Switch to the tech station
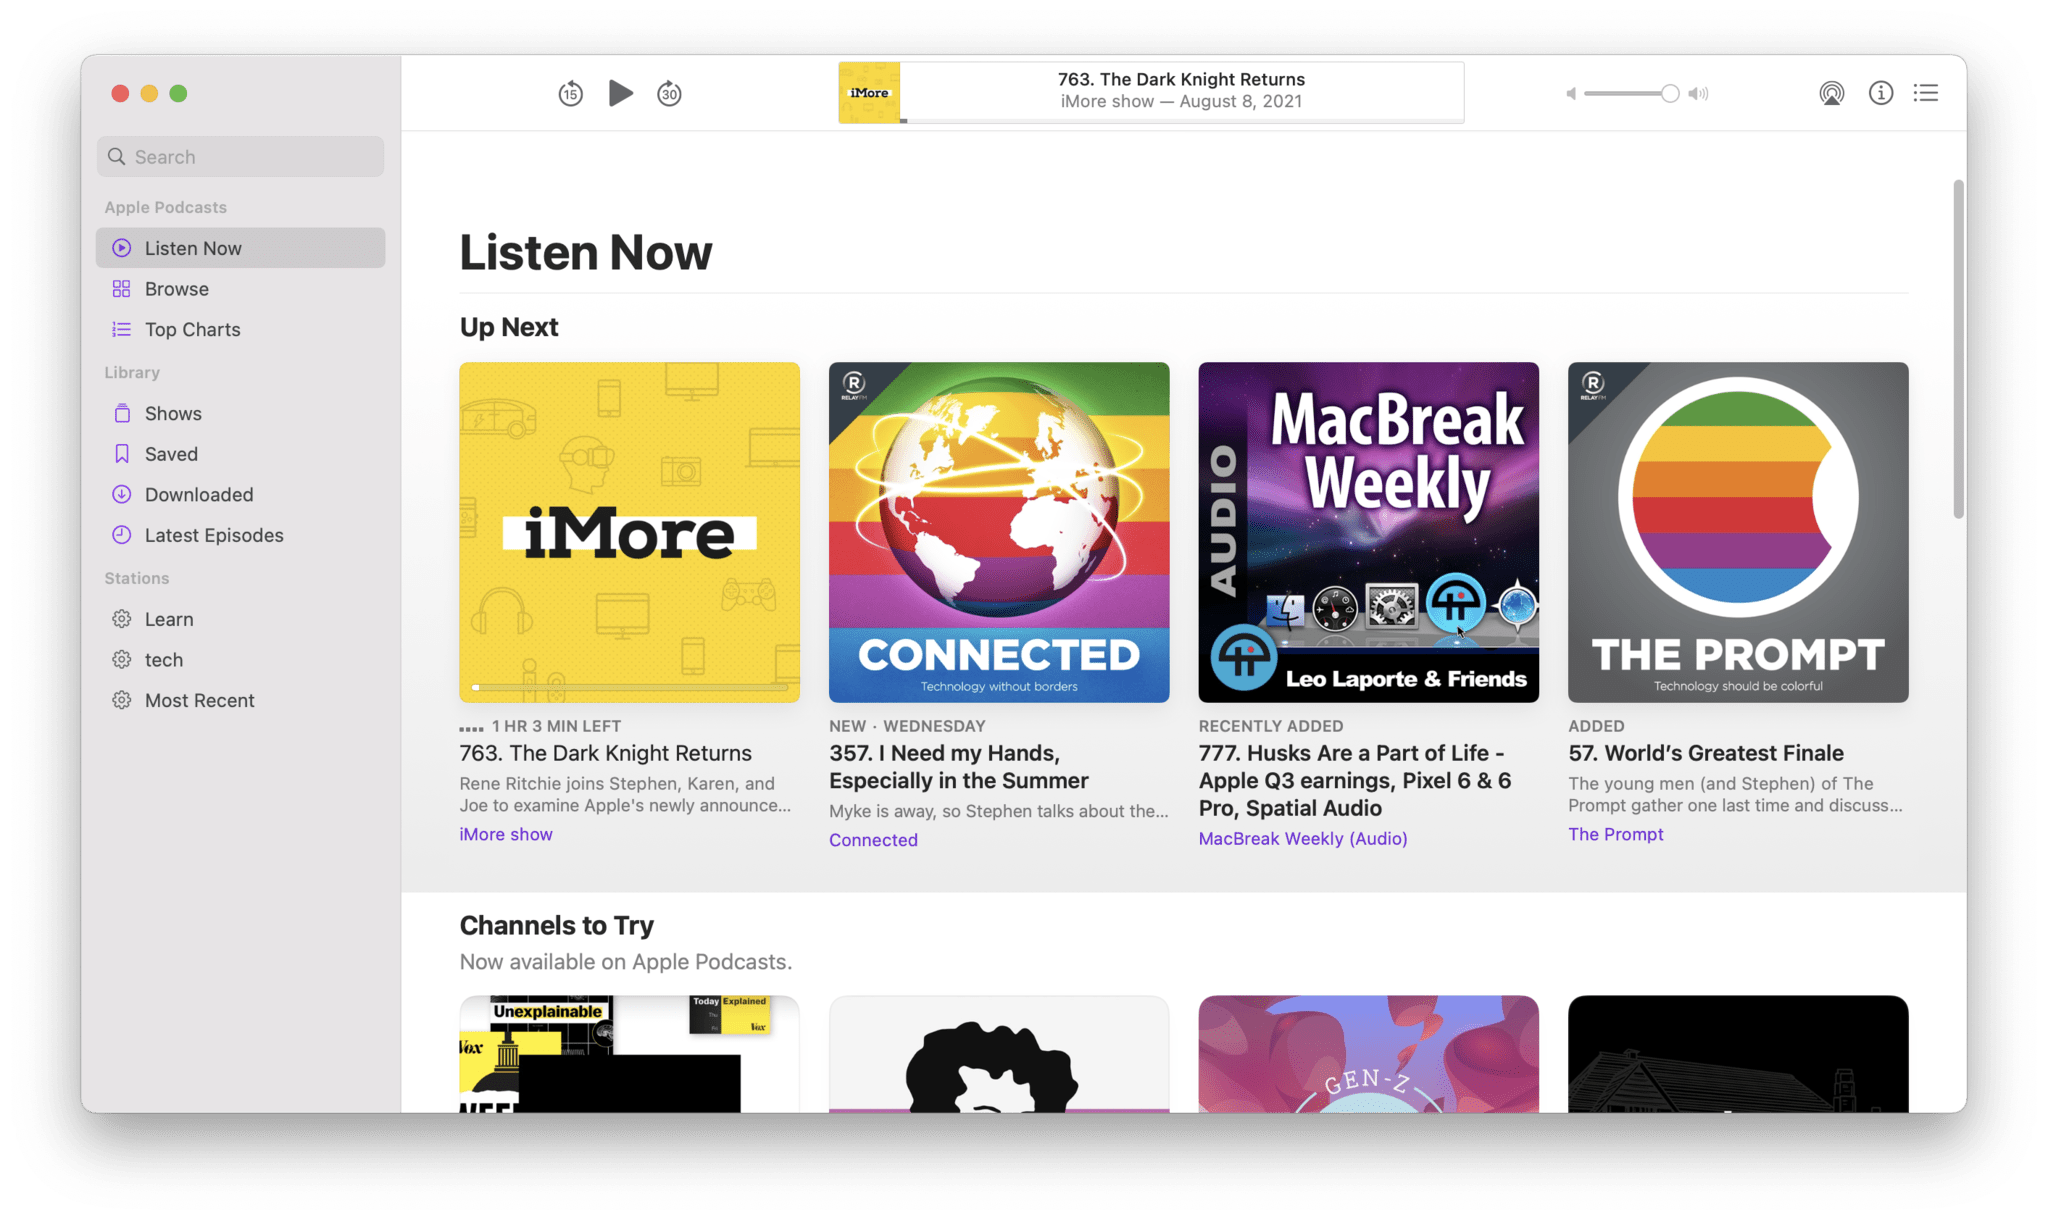Image resolution: width=2048 pixels, height=1220 pixels. tap(163, 659)
